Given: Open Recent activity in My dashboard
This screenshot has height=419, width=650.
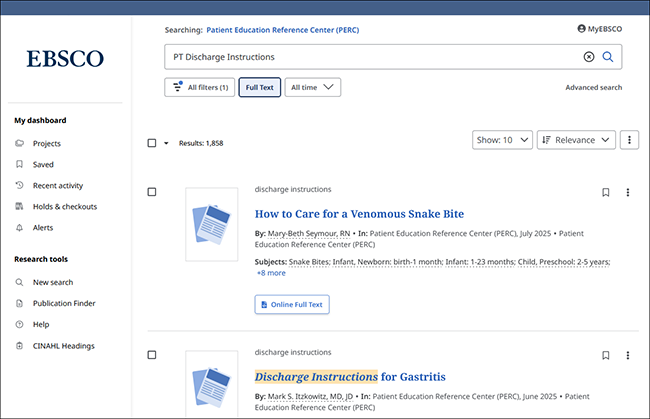Looking at the screenshot, I should pyautogui.click(x=58, y=186).
